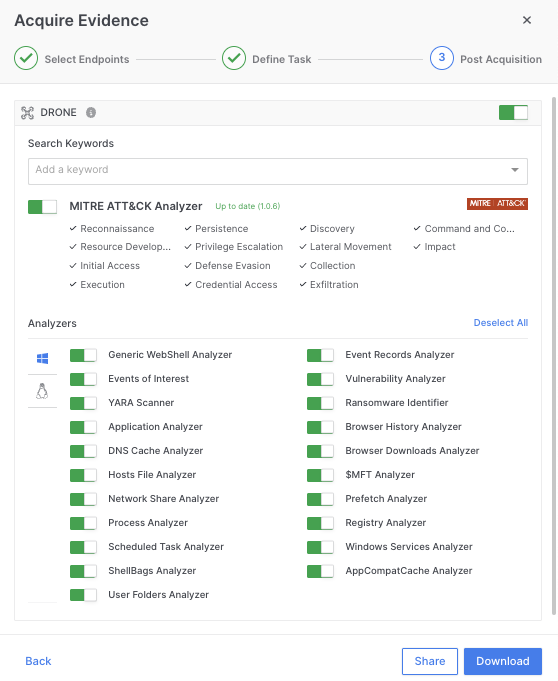Click the DRONE drone icon
Viewport: 558px width, 681px height.
coord(27,112)
